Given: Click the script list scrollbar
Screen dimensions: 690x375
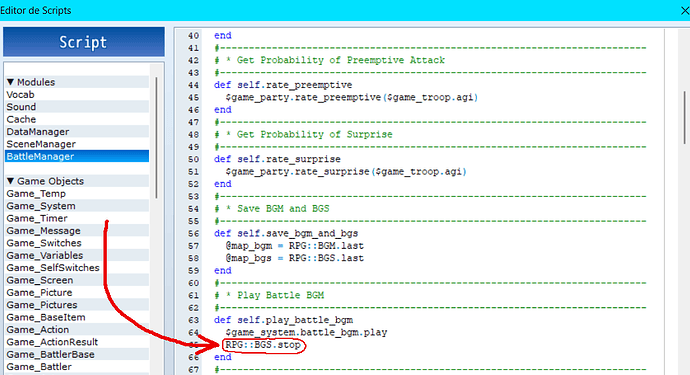Looking at the screenshot, I should tap(156, 138).
